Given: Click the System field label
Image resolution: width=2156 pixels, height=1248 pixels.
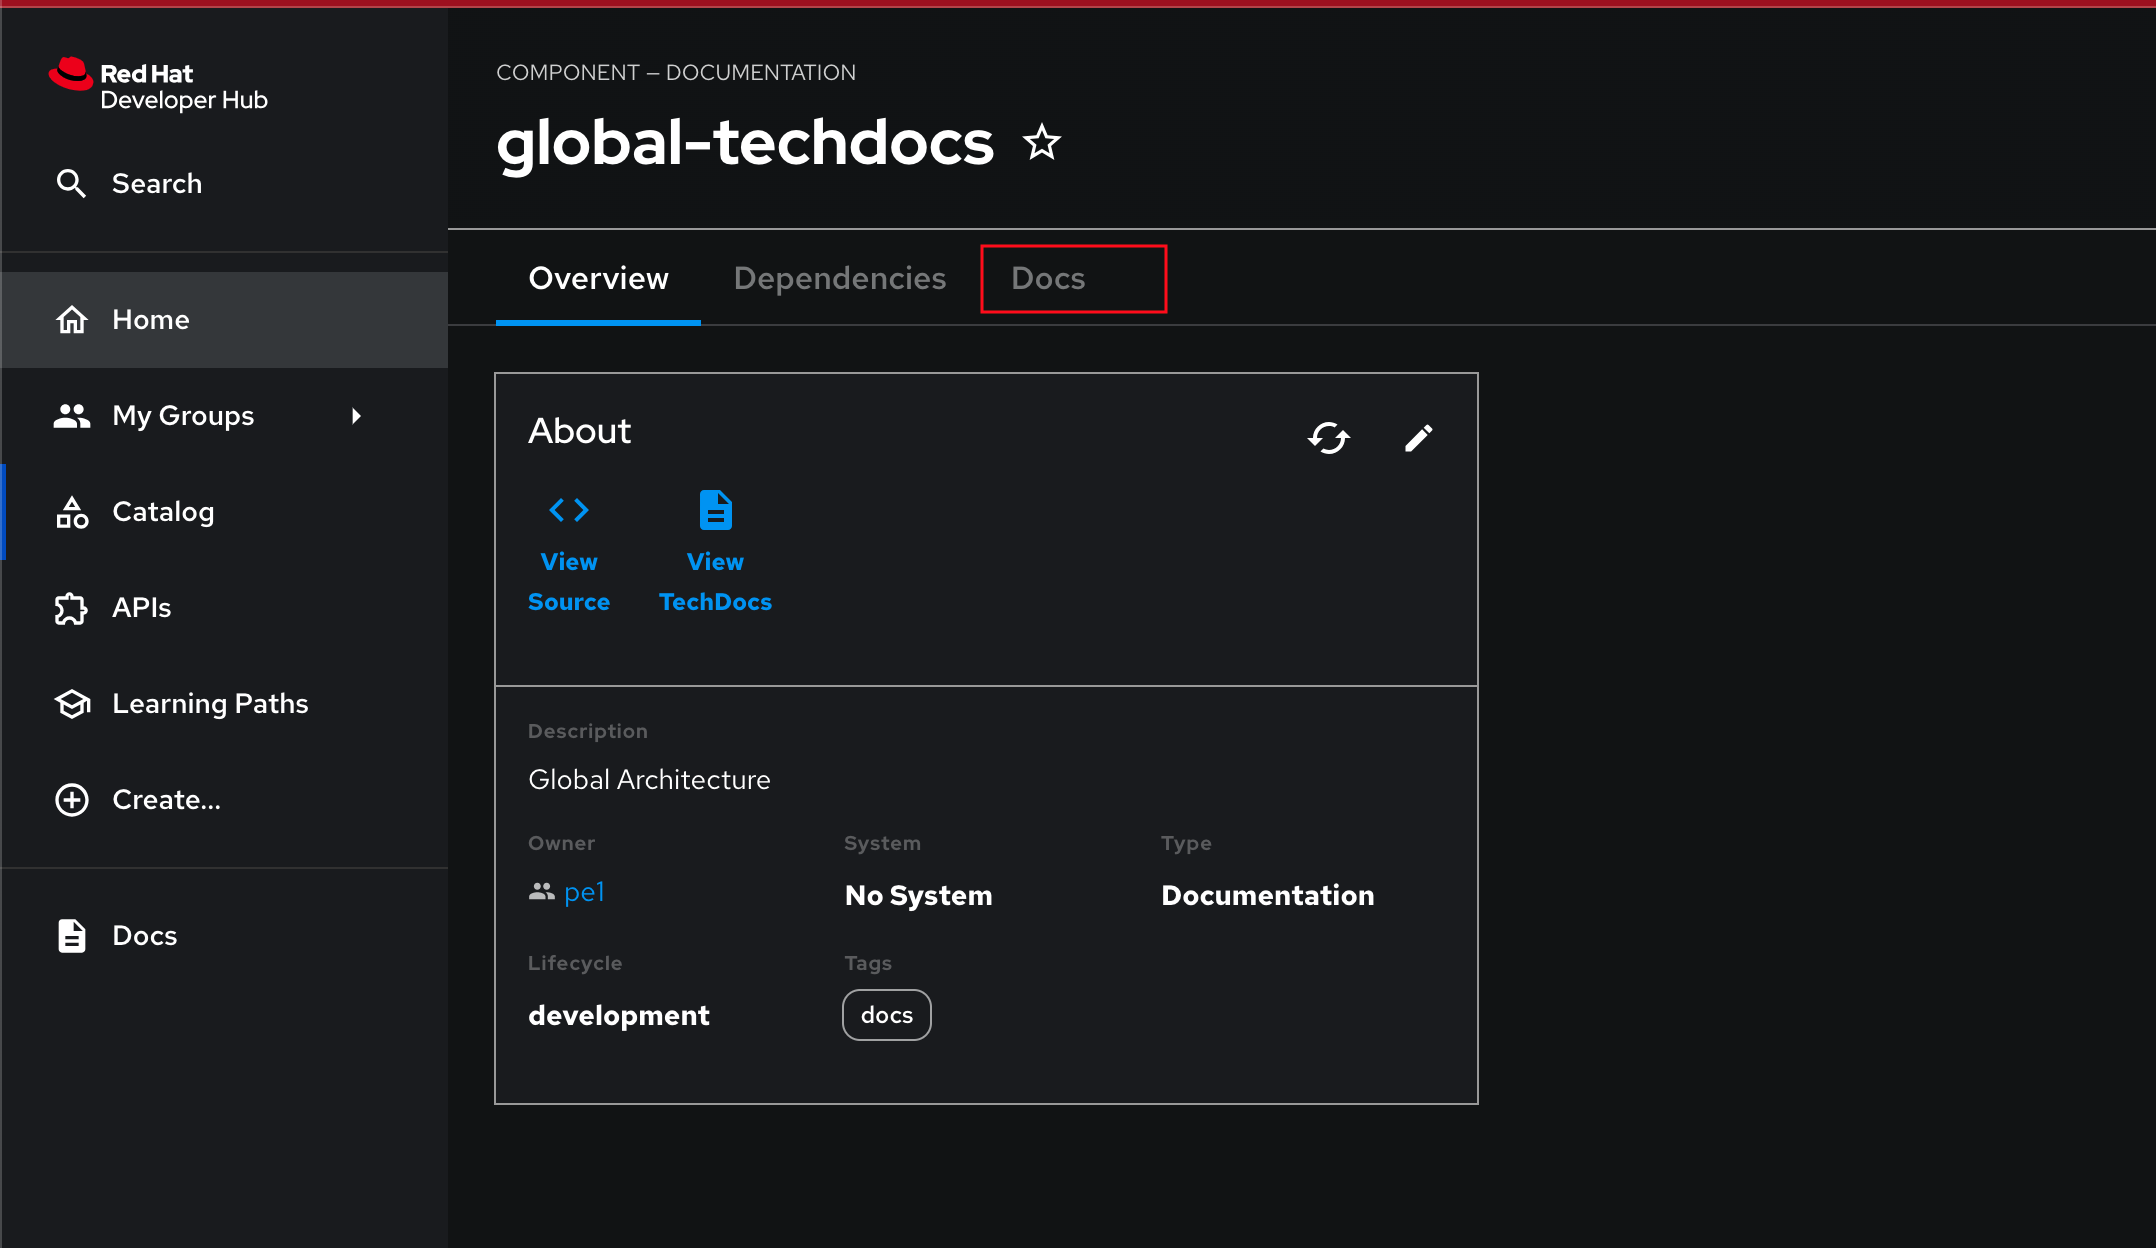Looking at the screenshot, I should [x=882, y=843].
